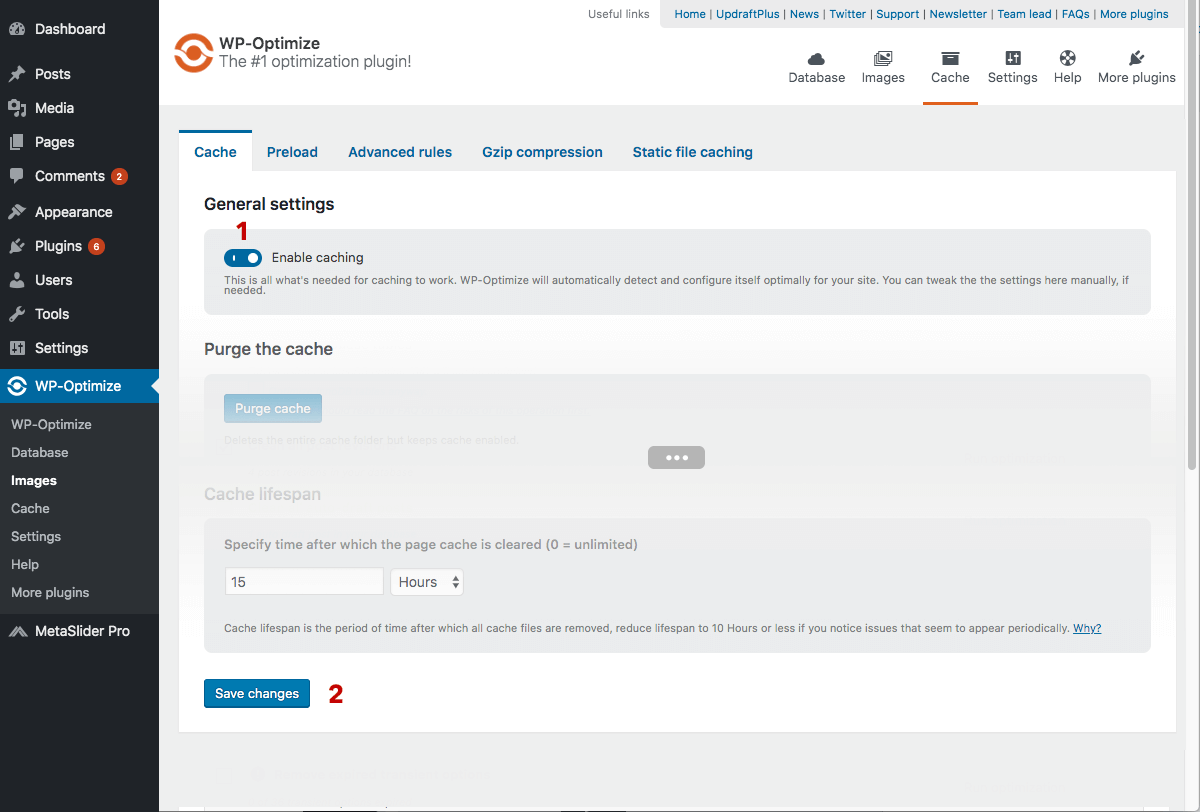Viewport: 1200px width, 812px height.
Task: Open the Support useful link
Action: 898,14
